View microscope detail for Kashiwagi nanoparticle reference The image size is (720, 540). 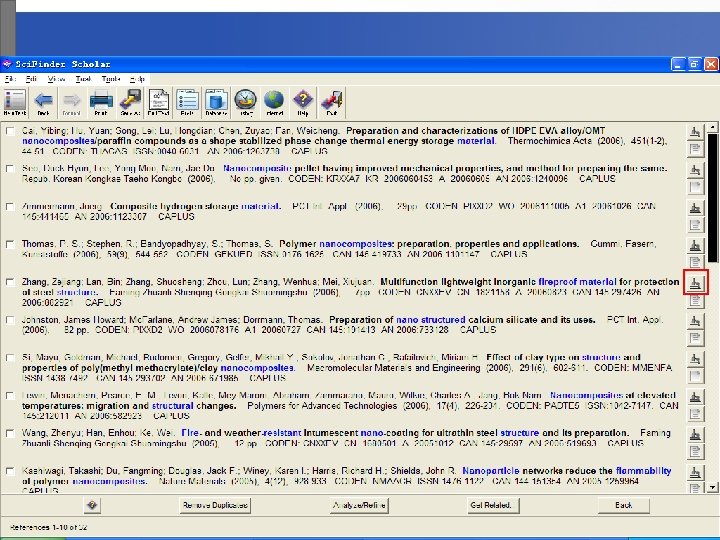pyautogui.click(x=696, y=472)
